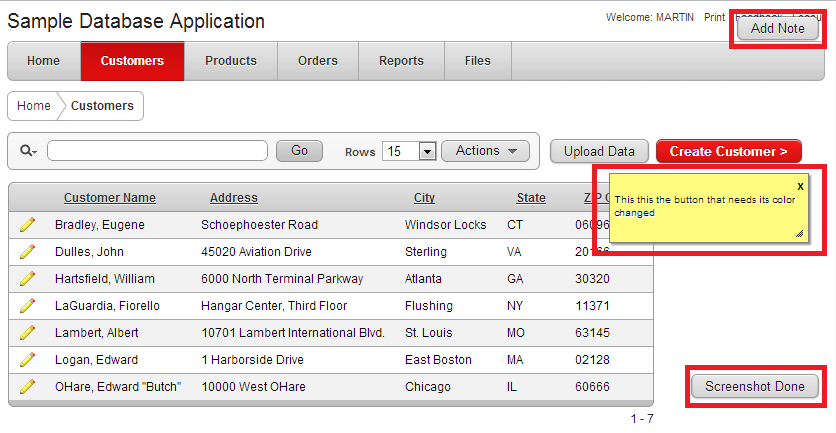Image resolution: width=836 pixels, height=433 pixels.
Task: Click the edit pencil for Hartsfield, William
Action: tap(27, 279)
